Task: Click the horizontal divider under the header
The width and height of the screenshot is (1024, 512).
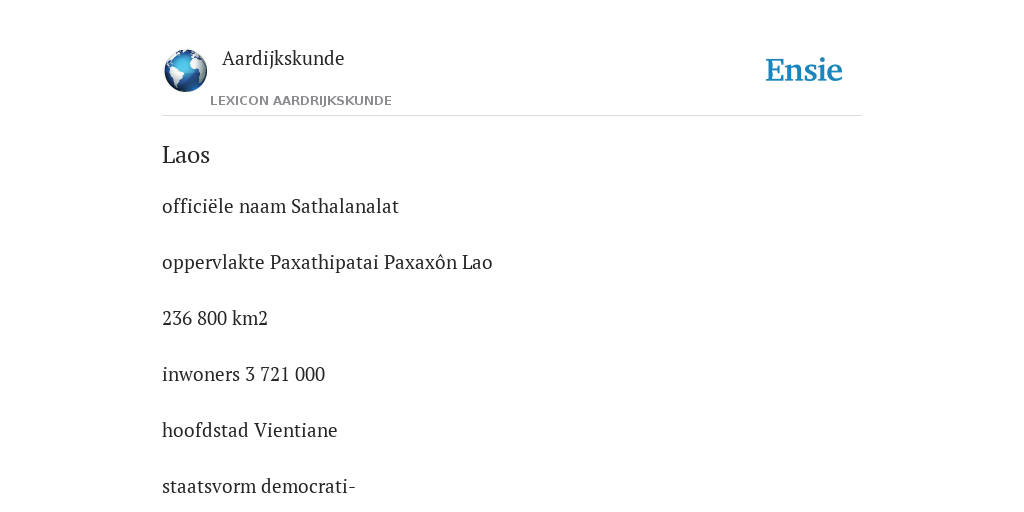Action: 512,116
